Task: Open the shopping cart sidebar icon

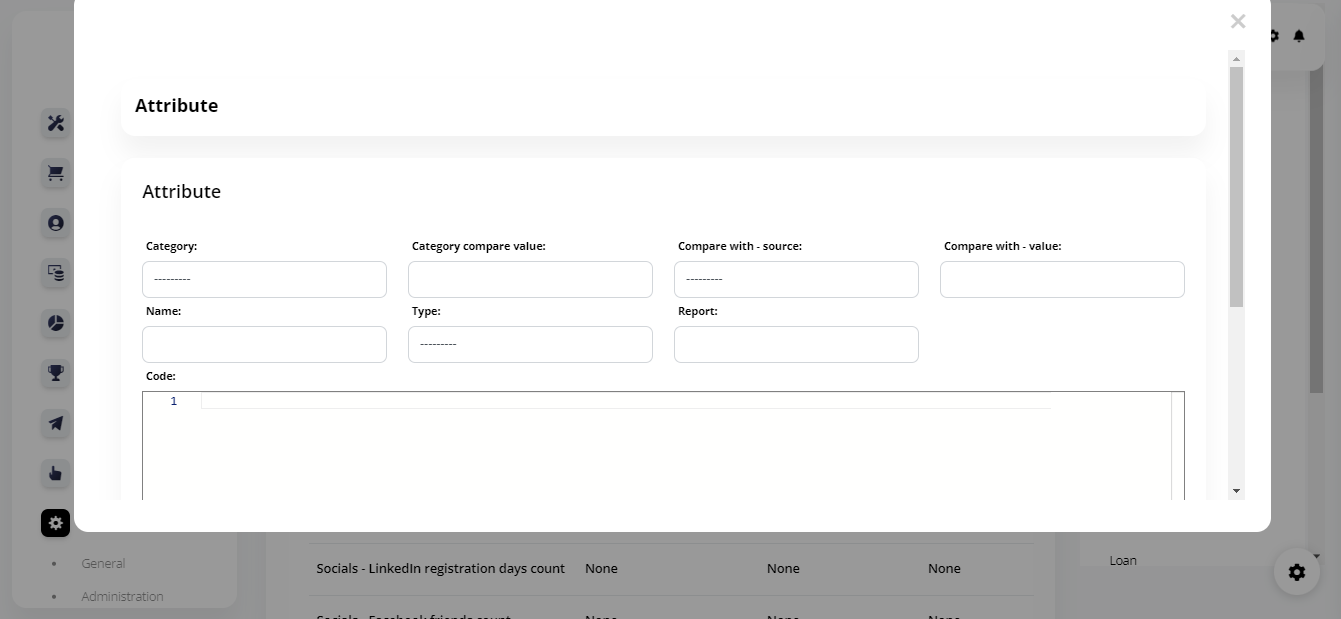Action: point(56,173)
